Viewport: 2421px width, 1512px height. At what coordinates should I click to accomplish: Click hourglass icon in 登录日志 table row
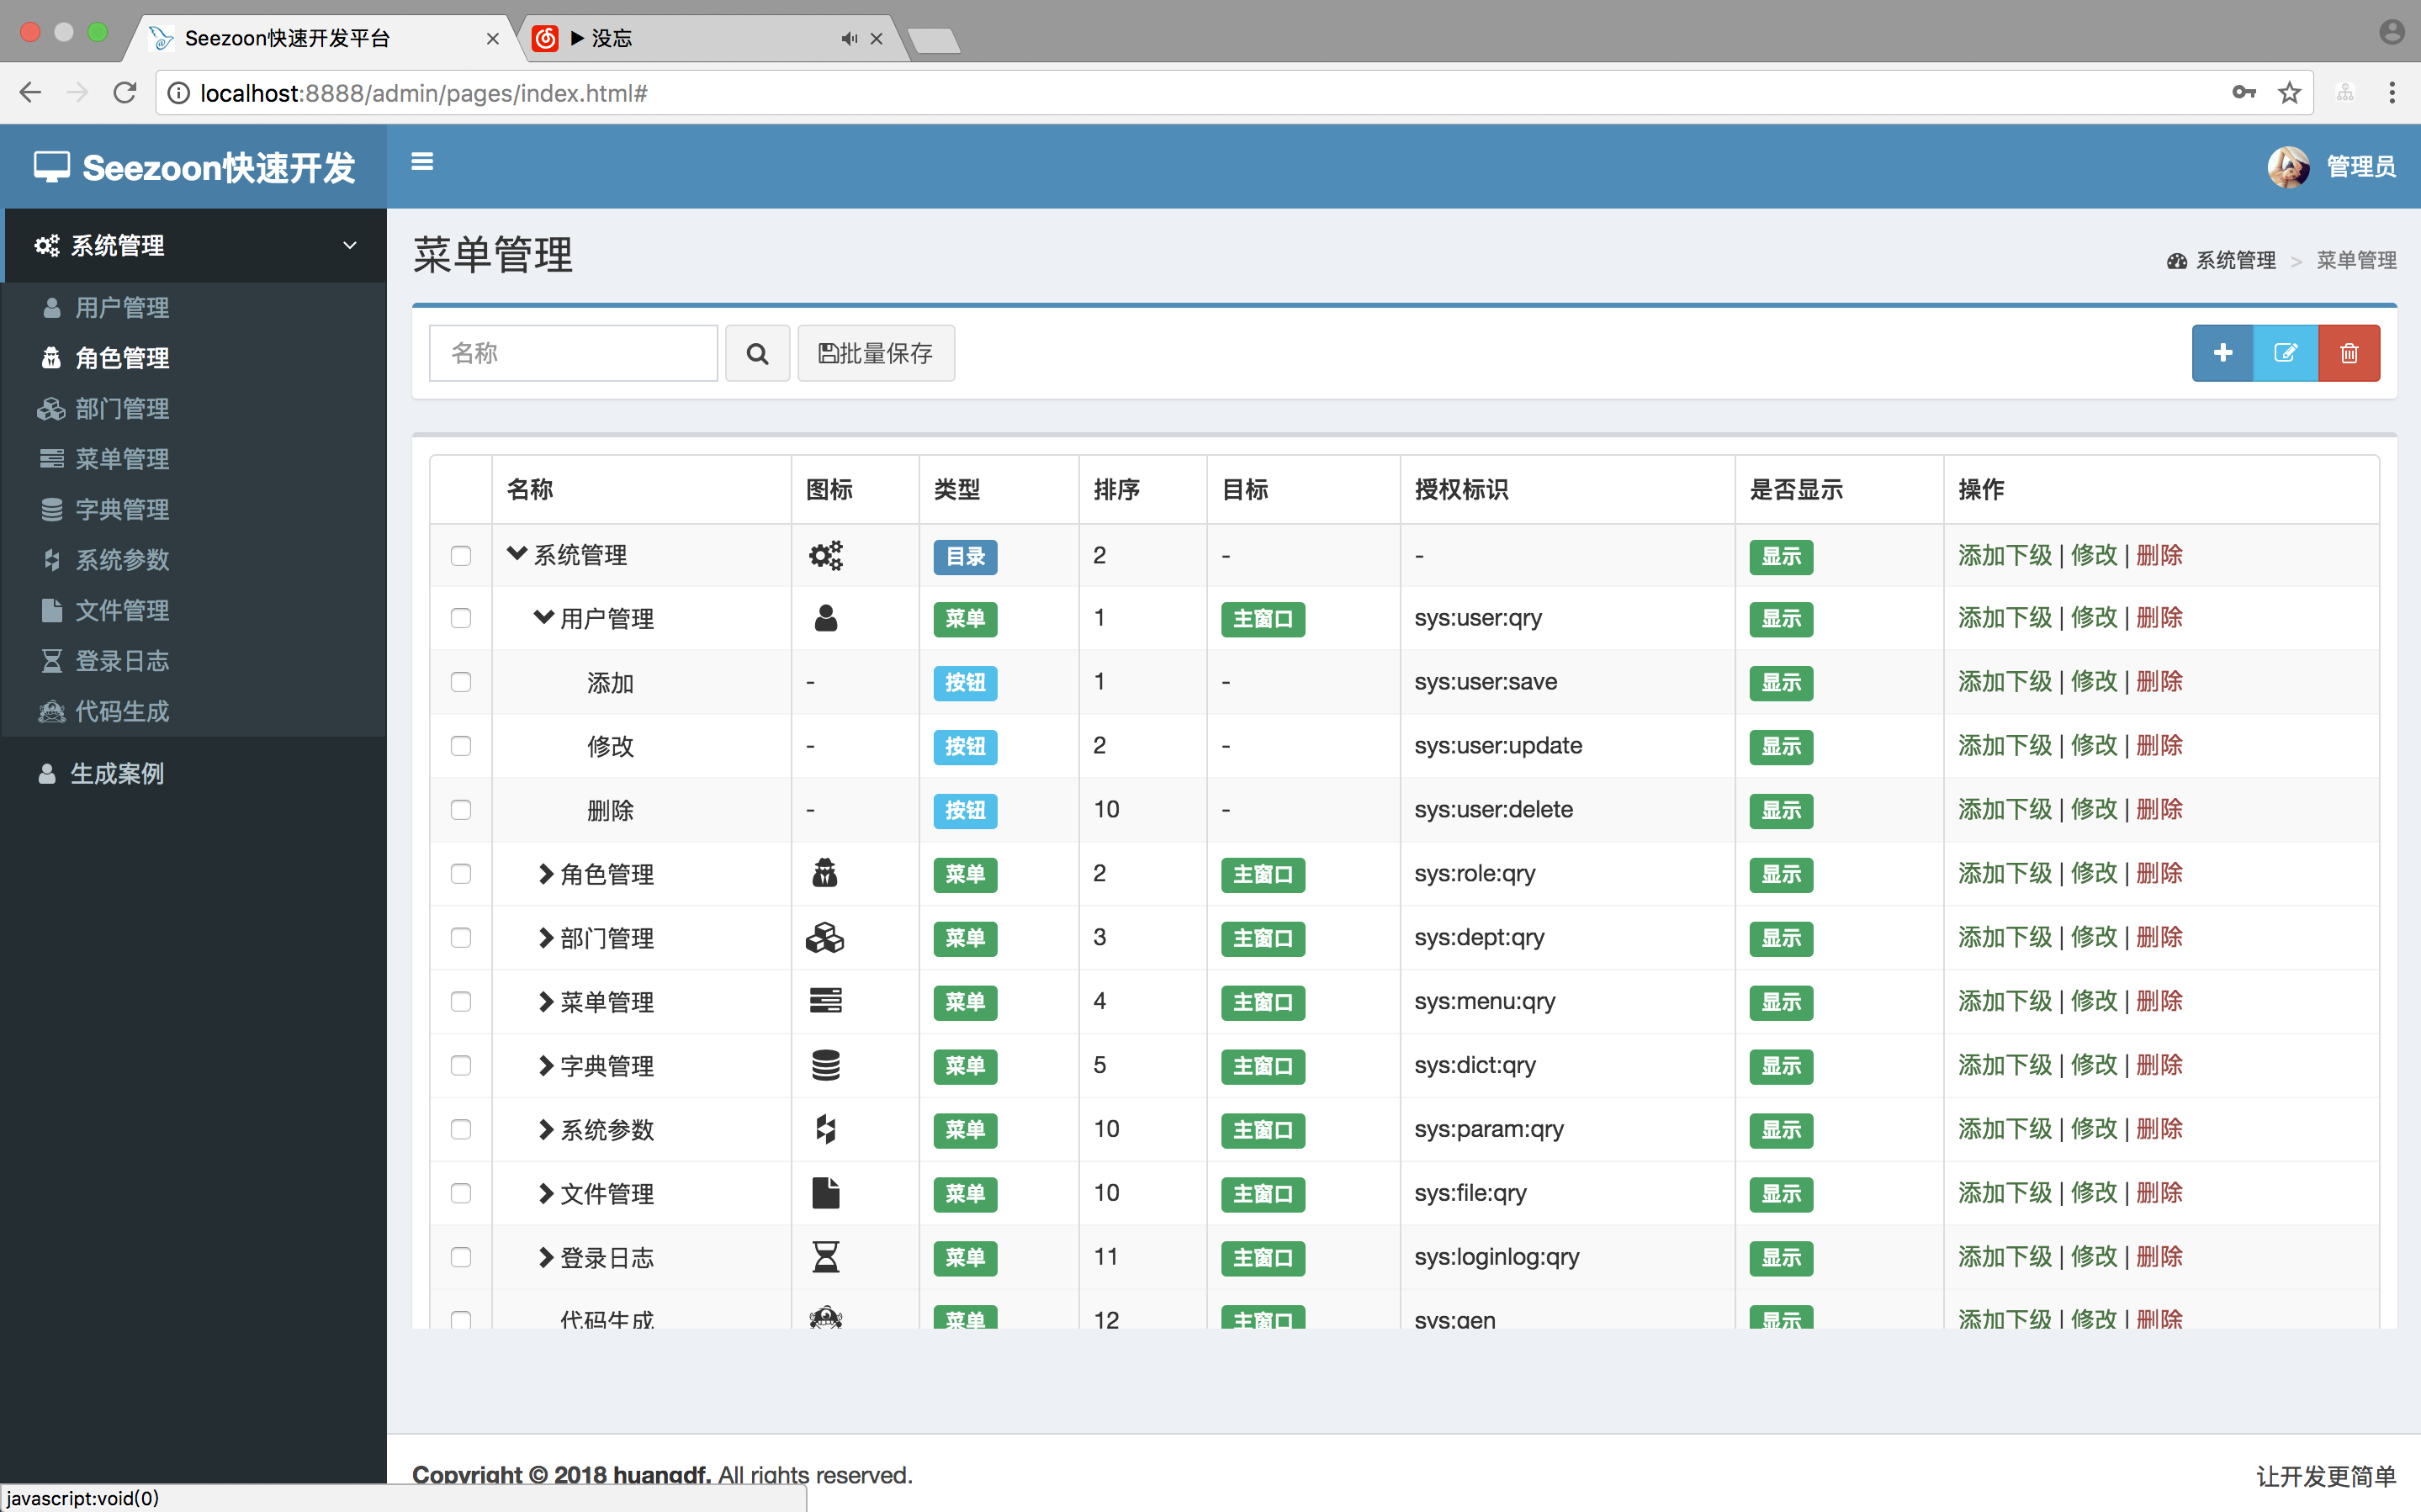point(825,1257)
